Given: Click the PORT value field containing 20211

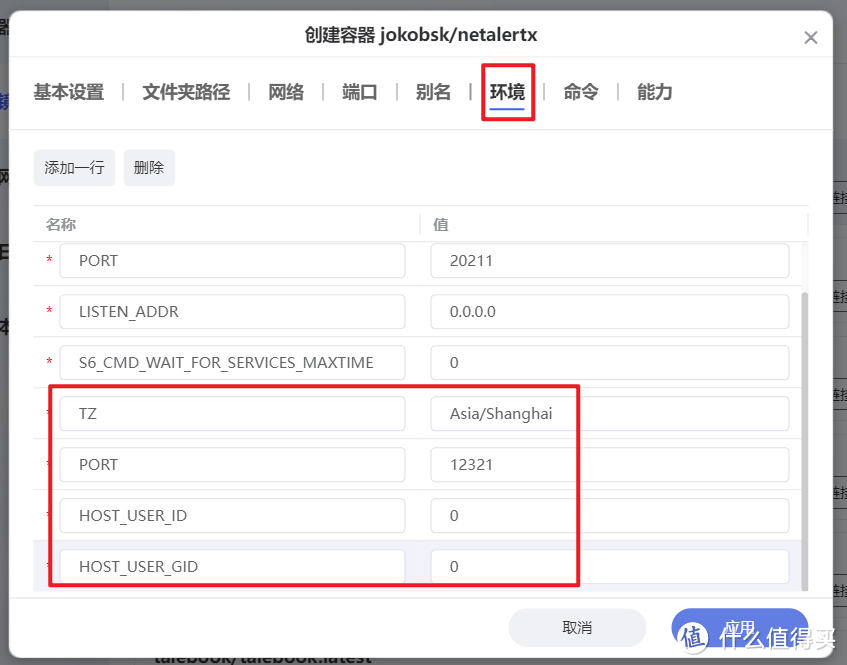Looking at the screenshot, I should pyautogui.click(x=610, y=260).
